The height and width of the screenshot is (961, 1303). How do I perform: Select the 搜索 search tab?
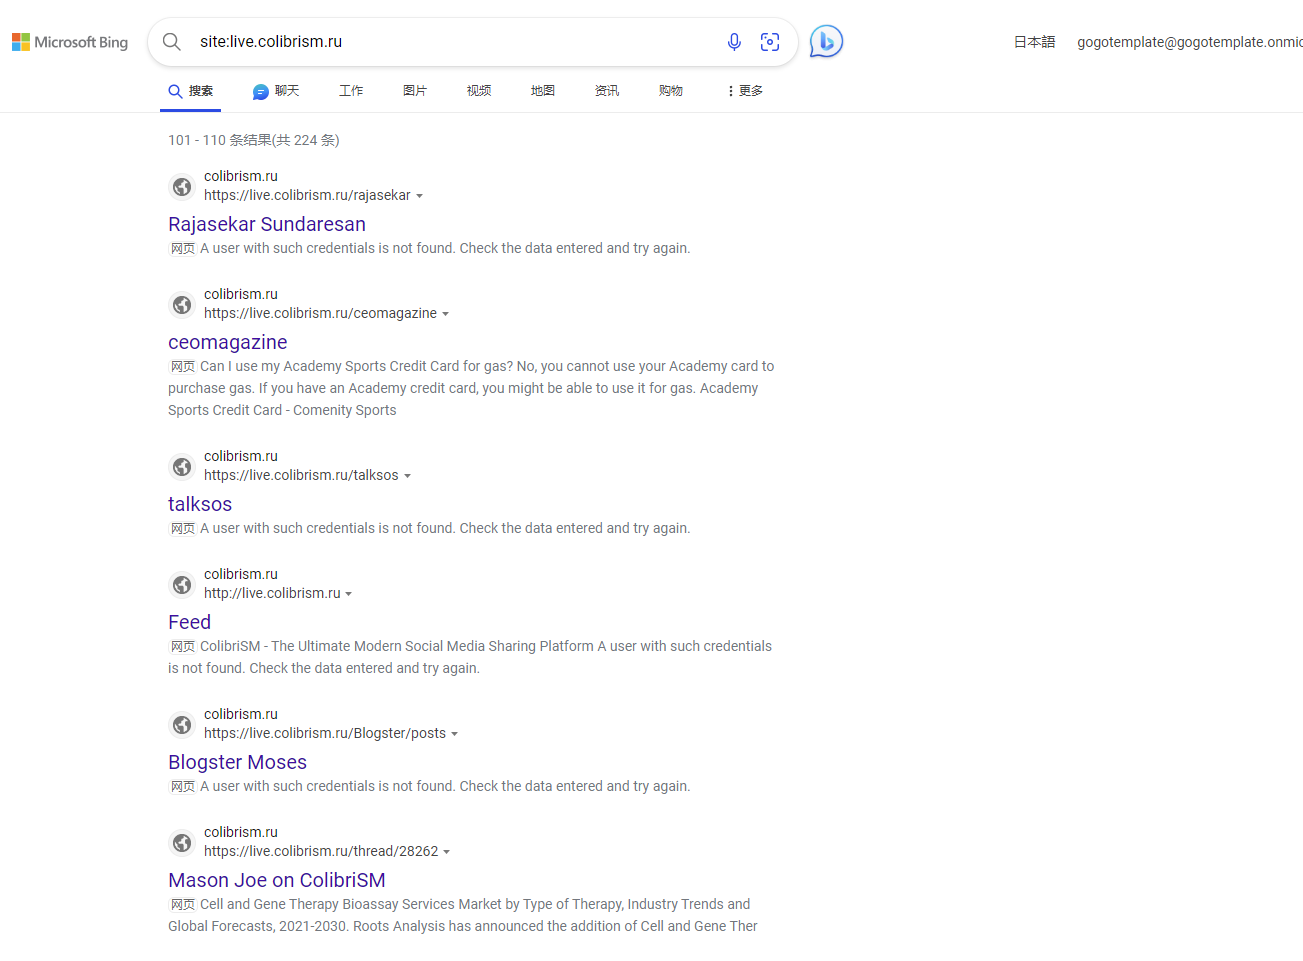[x=190, y=91]
